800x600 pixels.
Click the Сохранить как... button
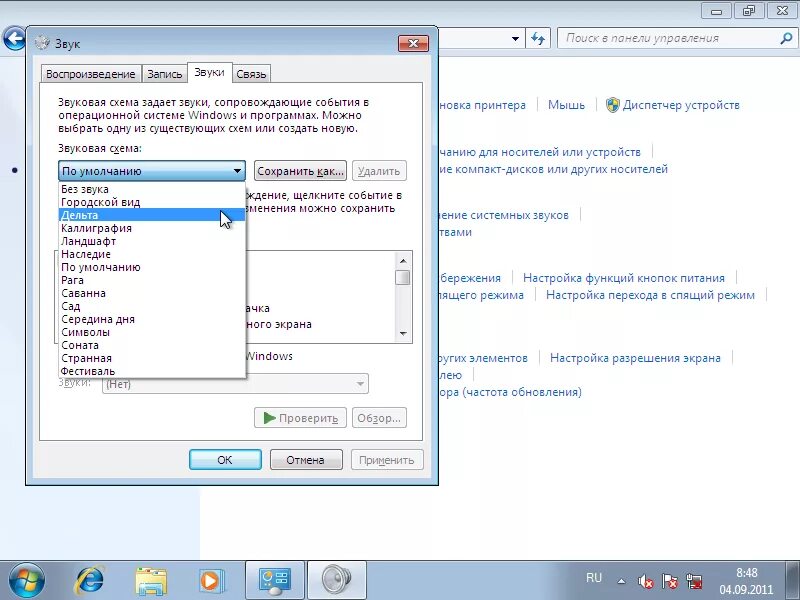coord(301,171)
